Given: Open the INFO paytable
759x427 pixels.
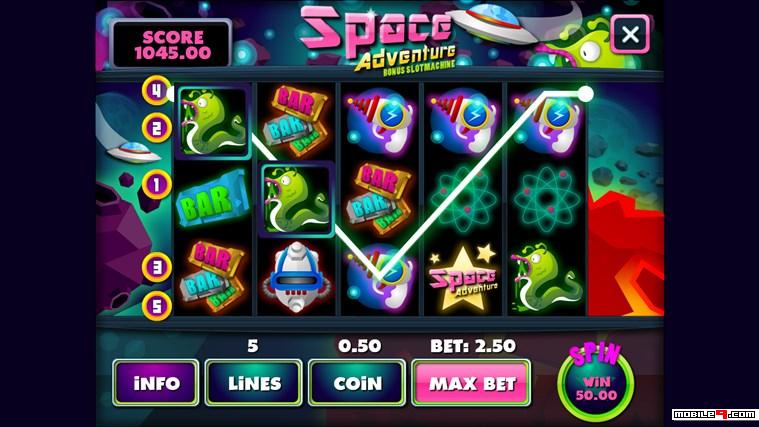Looking at the screenshot, I should (156, 383).
